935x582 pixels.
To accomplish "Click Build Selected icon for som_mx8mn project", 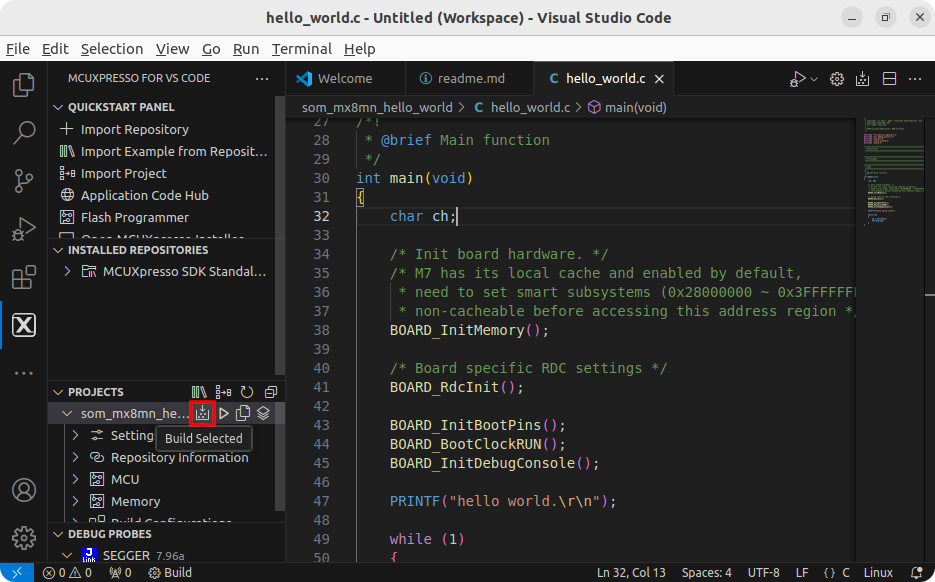I will click(203, 413).
